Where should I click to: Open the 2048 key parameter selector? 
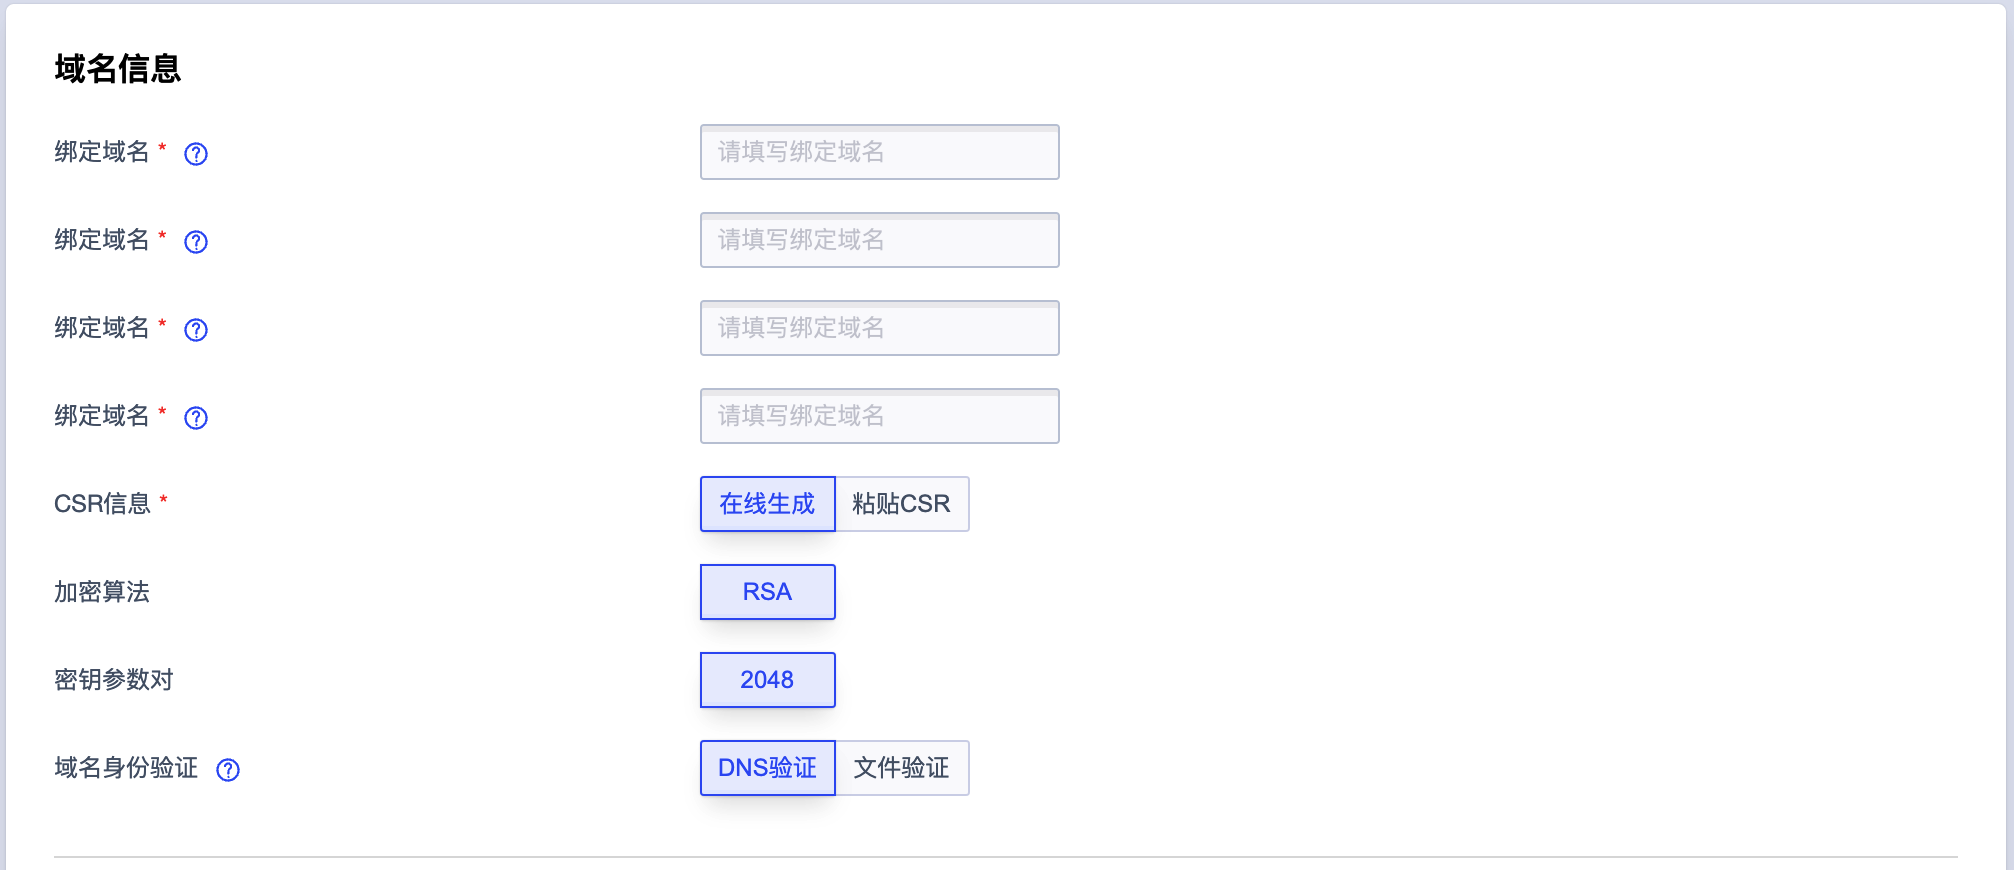pyautogui.click(x=767, y=680)
